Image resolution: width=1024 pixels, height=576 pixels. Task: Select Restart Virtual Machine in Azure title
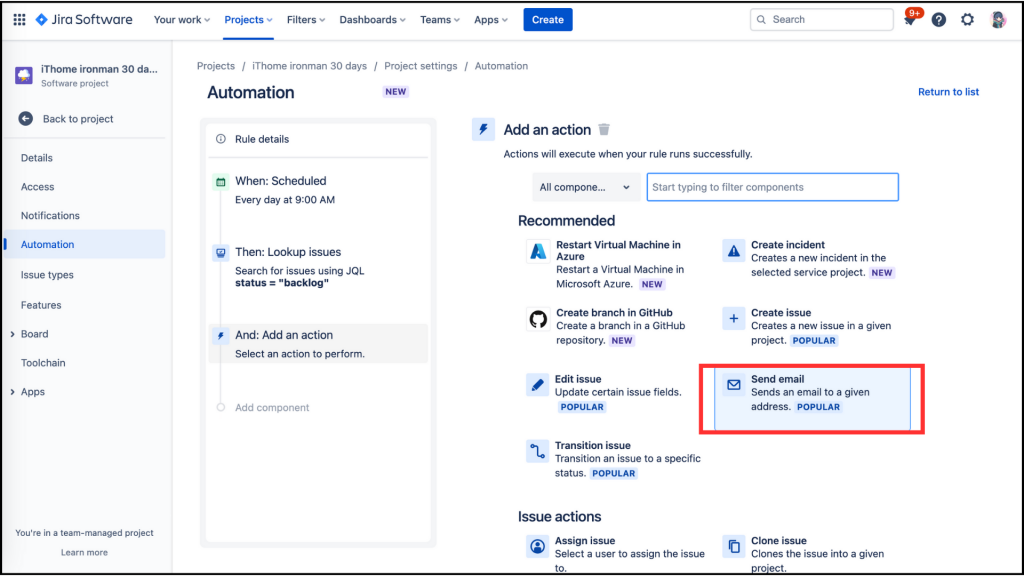tap(618, 251)
